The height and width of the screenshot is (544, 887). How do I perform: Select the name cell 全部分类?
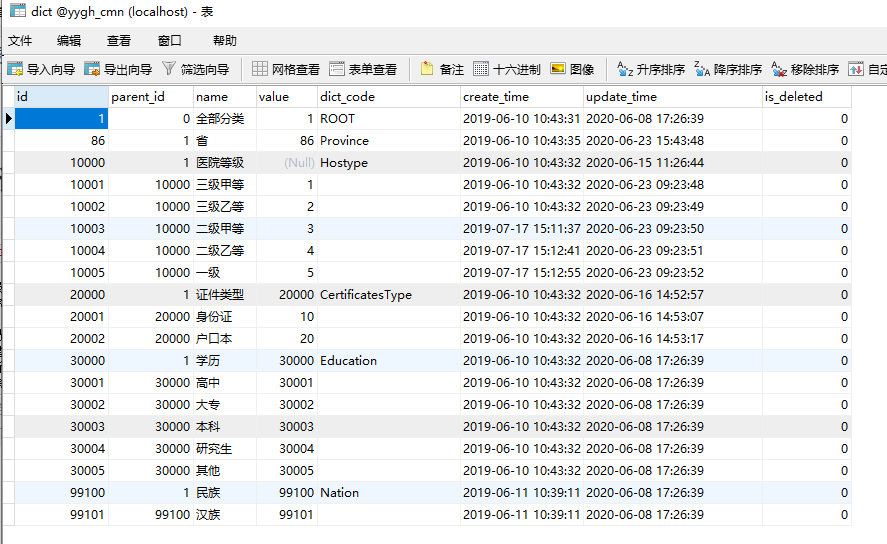click(x=225, y=119)
